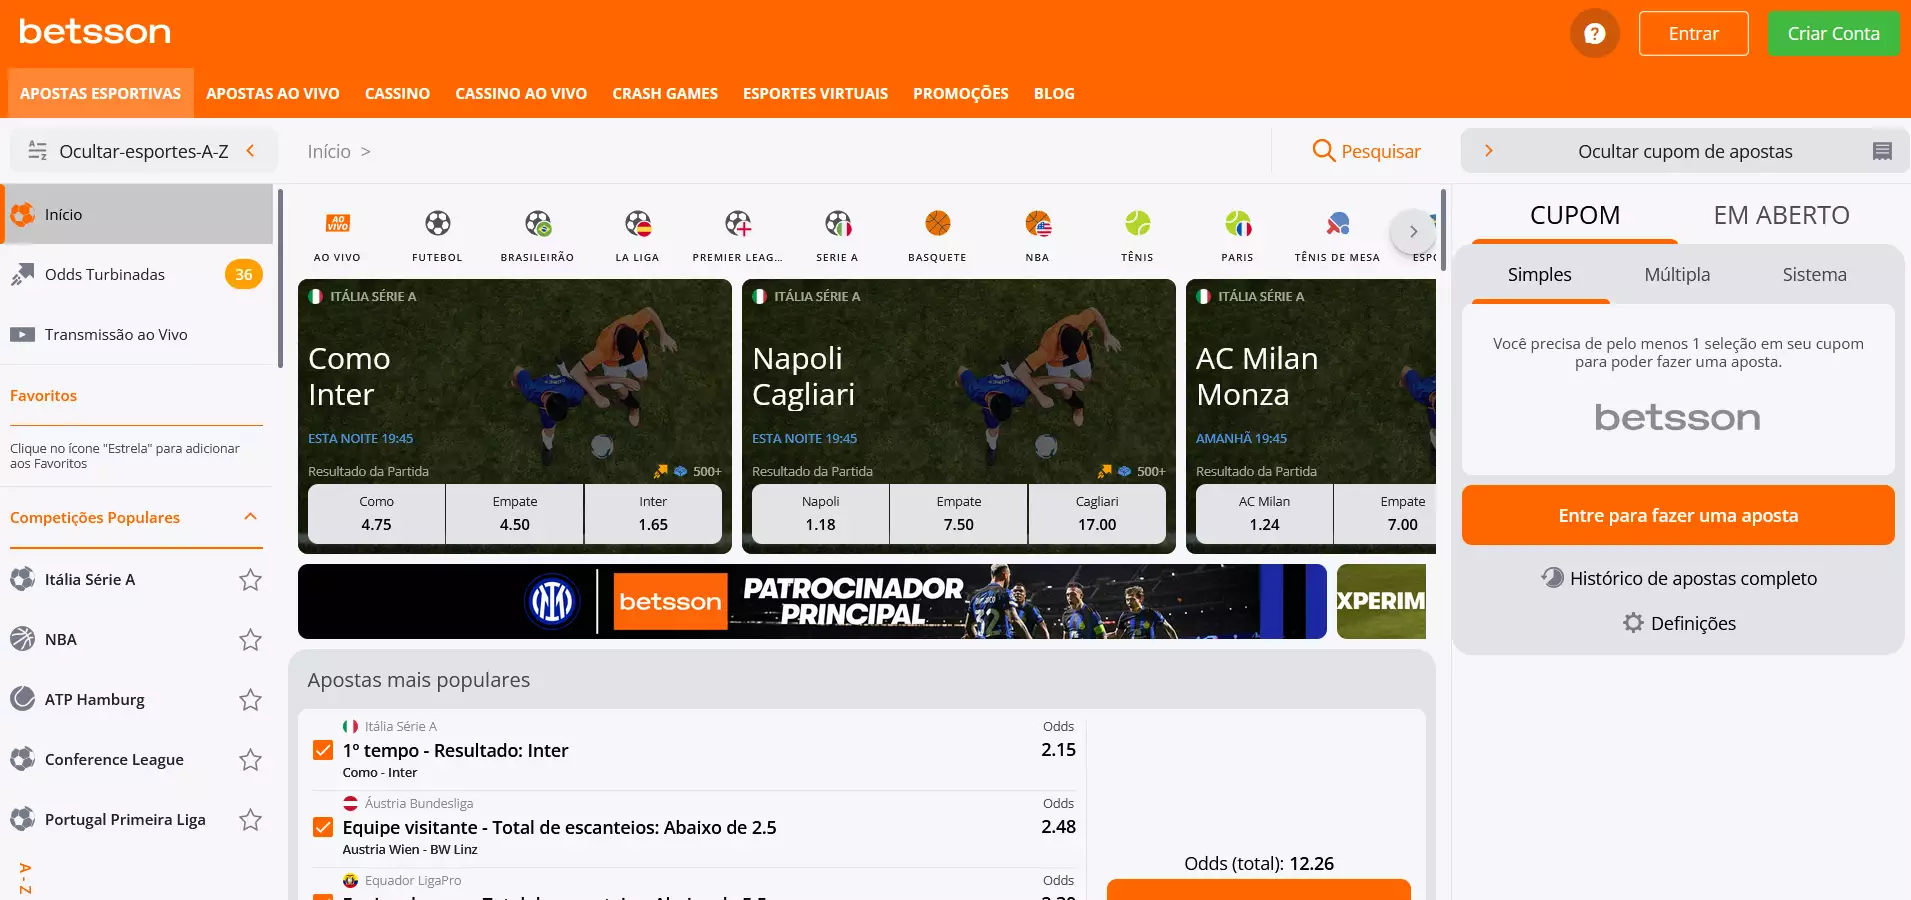1911x900 pixels.
Task: Switch to the Múltipla bet tab
Action: click(1677, 275)
